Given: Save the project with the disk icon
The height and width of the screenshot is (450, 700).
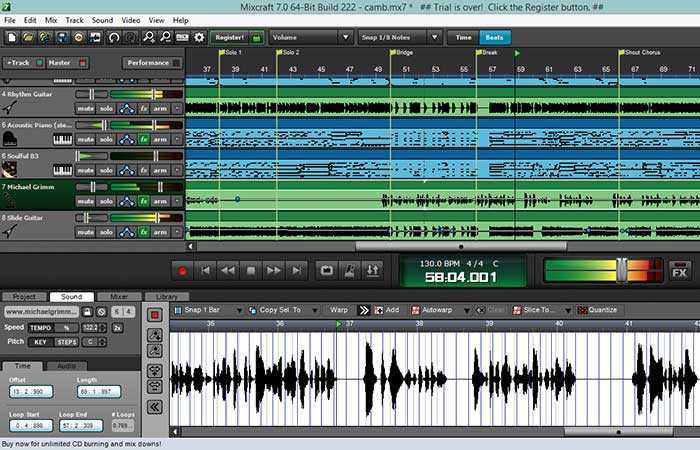Looking at the screenshot, I should click(62, 38).
